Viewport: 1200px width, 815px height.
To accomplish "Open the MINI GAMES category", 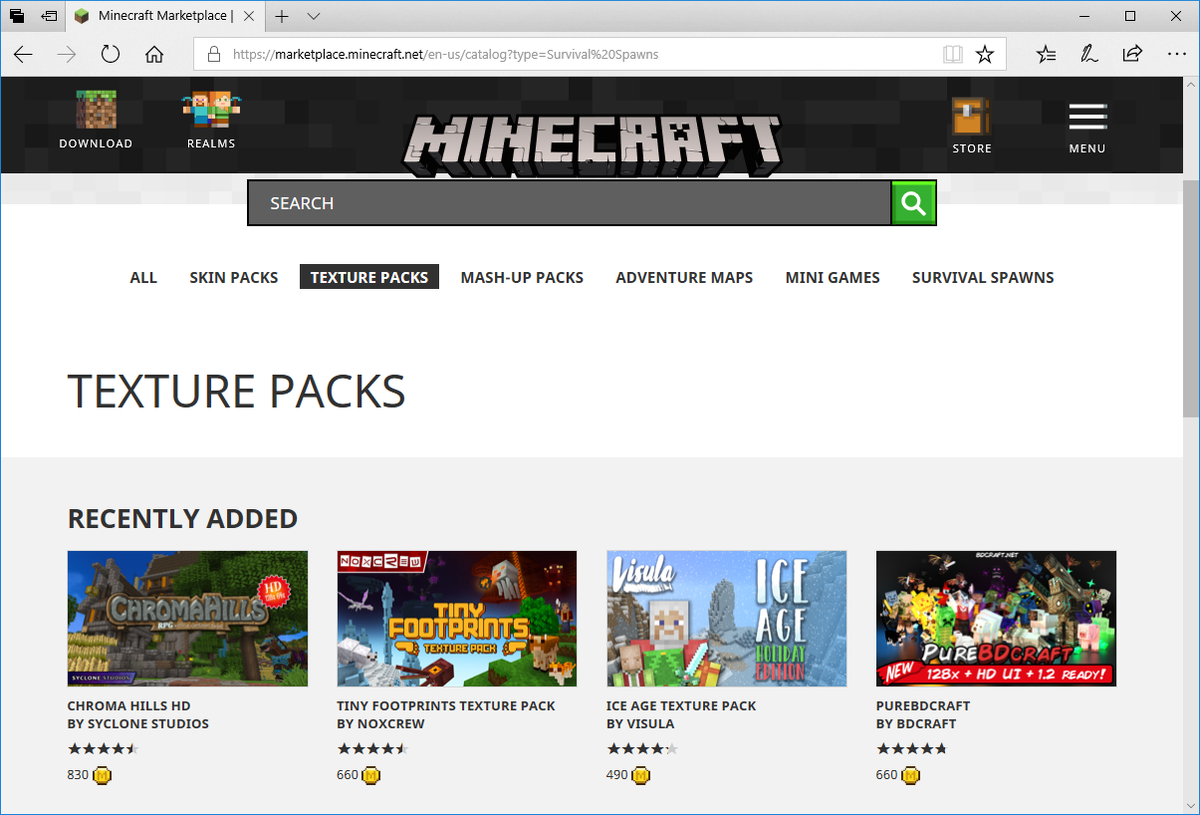I will (x=832, y=277).
